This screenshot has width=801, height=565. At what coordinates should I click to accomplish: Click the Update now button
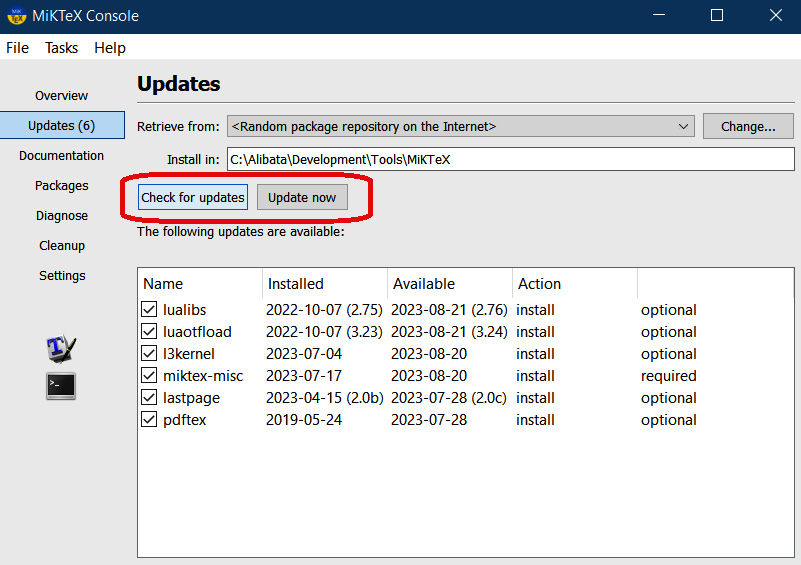point(302,197)
